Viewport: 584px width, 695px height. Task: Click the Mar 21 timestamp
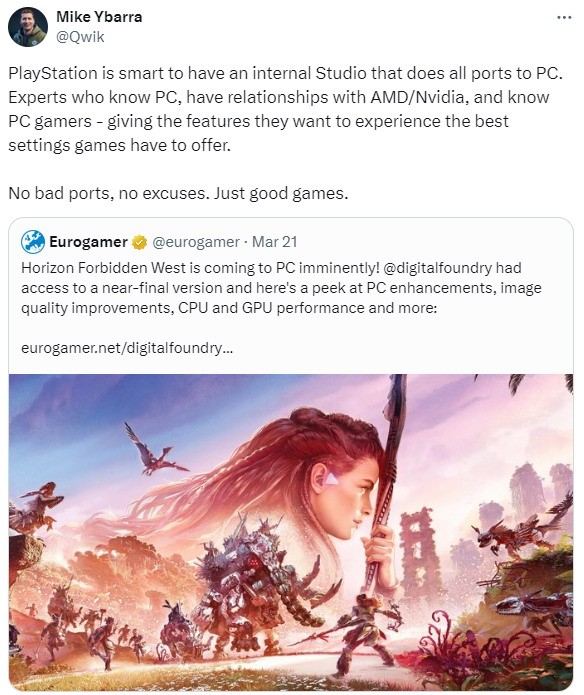(x=274, y=242)
